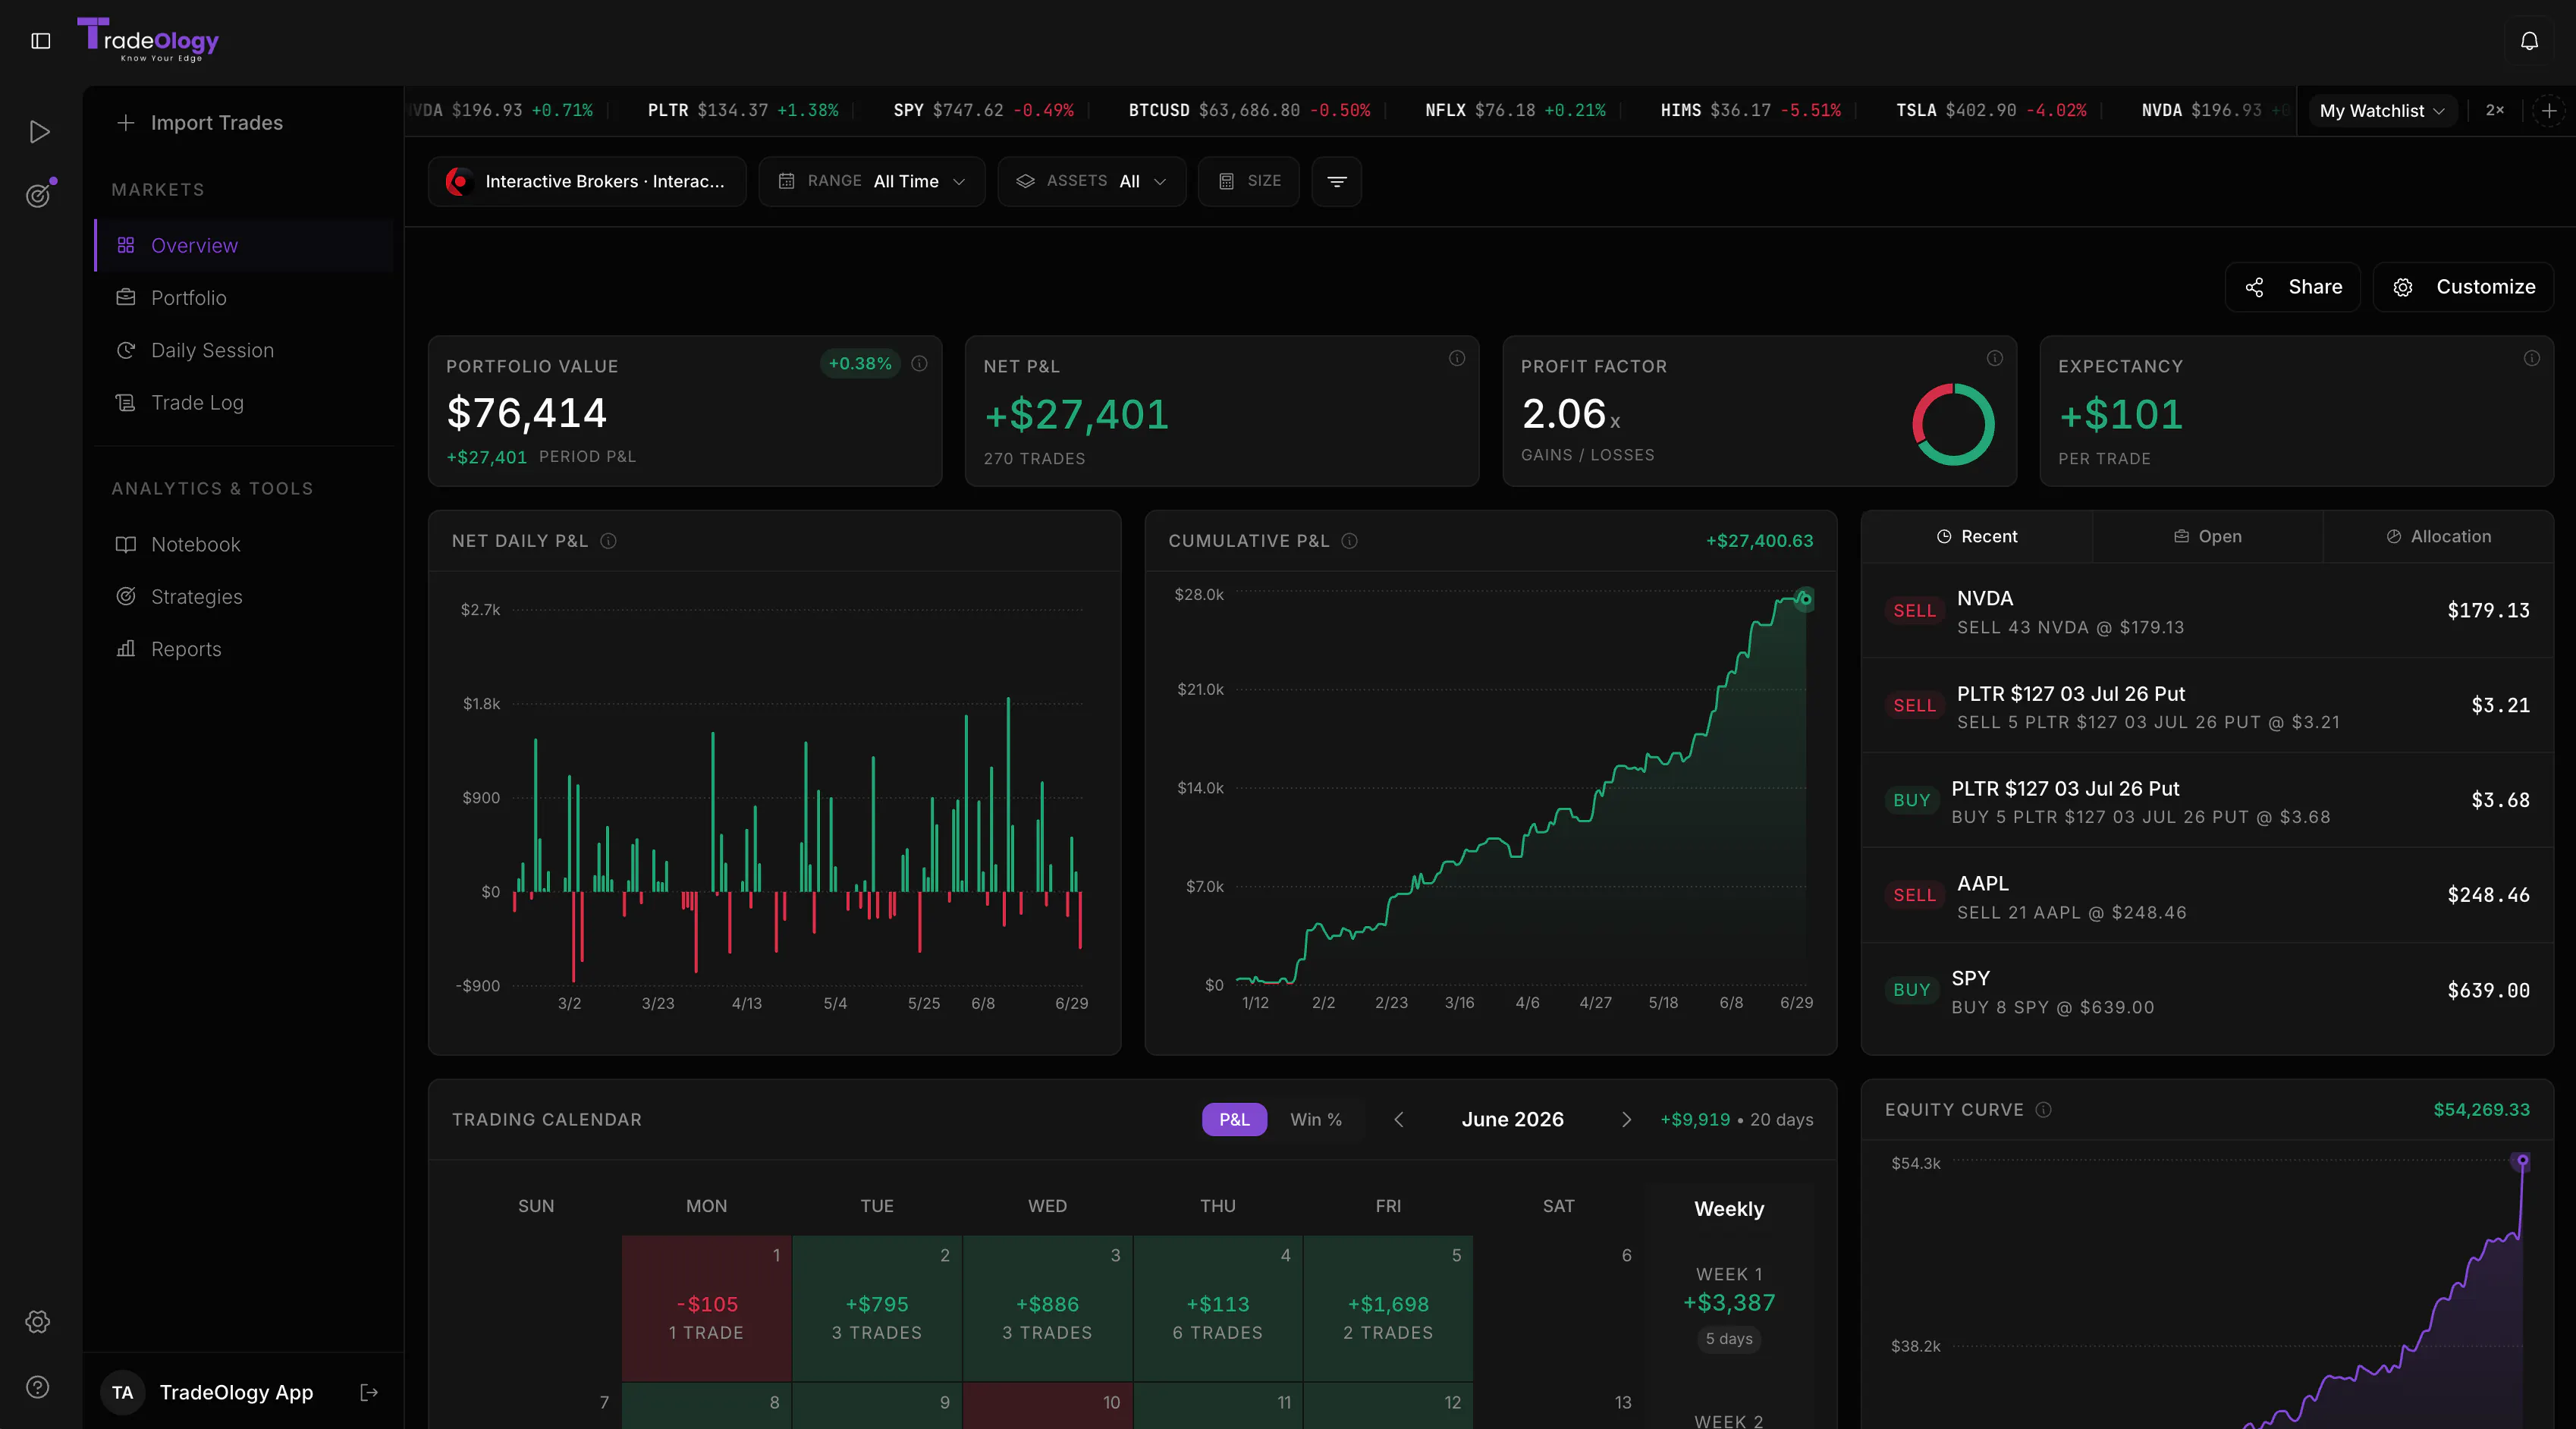Click the Interactive Brokers logo icon

click(x=458, y=181)
